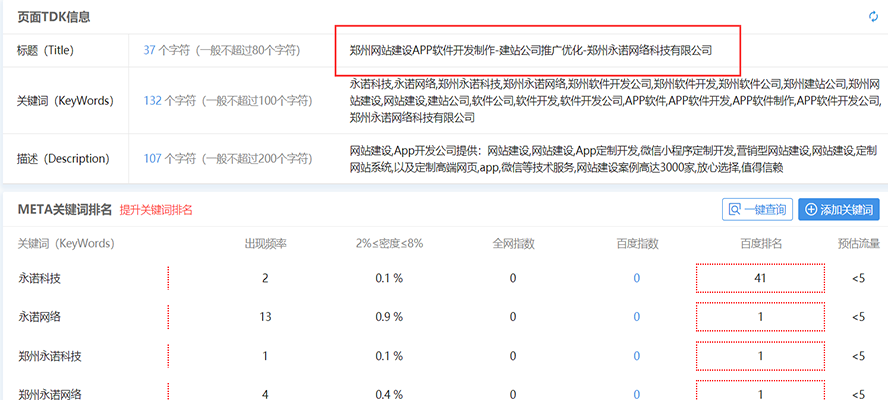This screenshot has width=888, height=400.
Task: Select the keyword 郑州永诺科技 in the table
Action: (49, 356)
